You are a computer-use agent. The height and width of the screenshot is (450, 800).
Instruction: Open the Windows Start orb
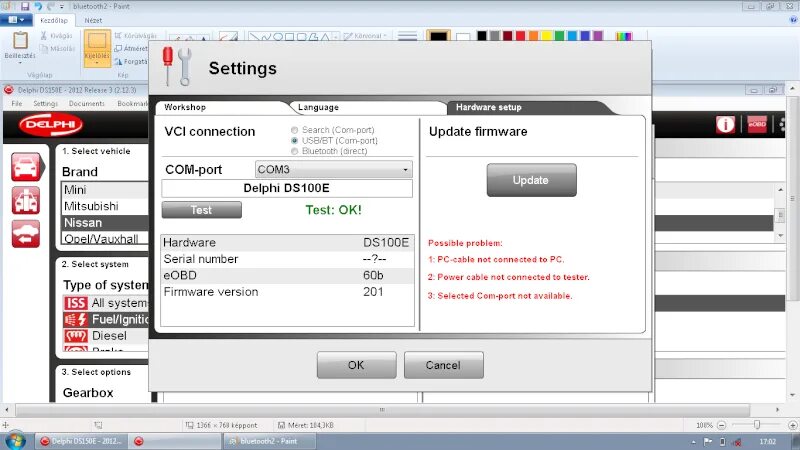15,441
